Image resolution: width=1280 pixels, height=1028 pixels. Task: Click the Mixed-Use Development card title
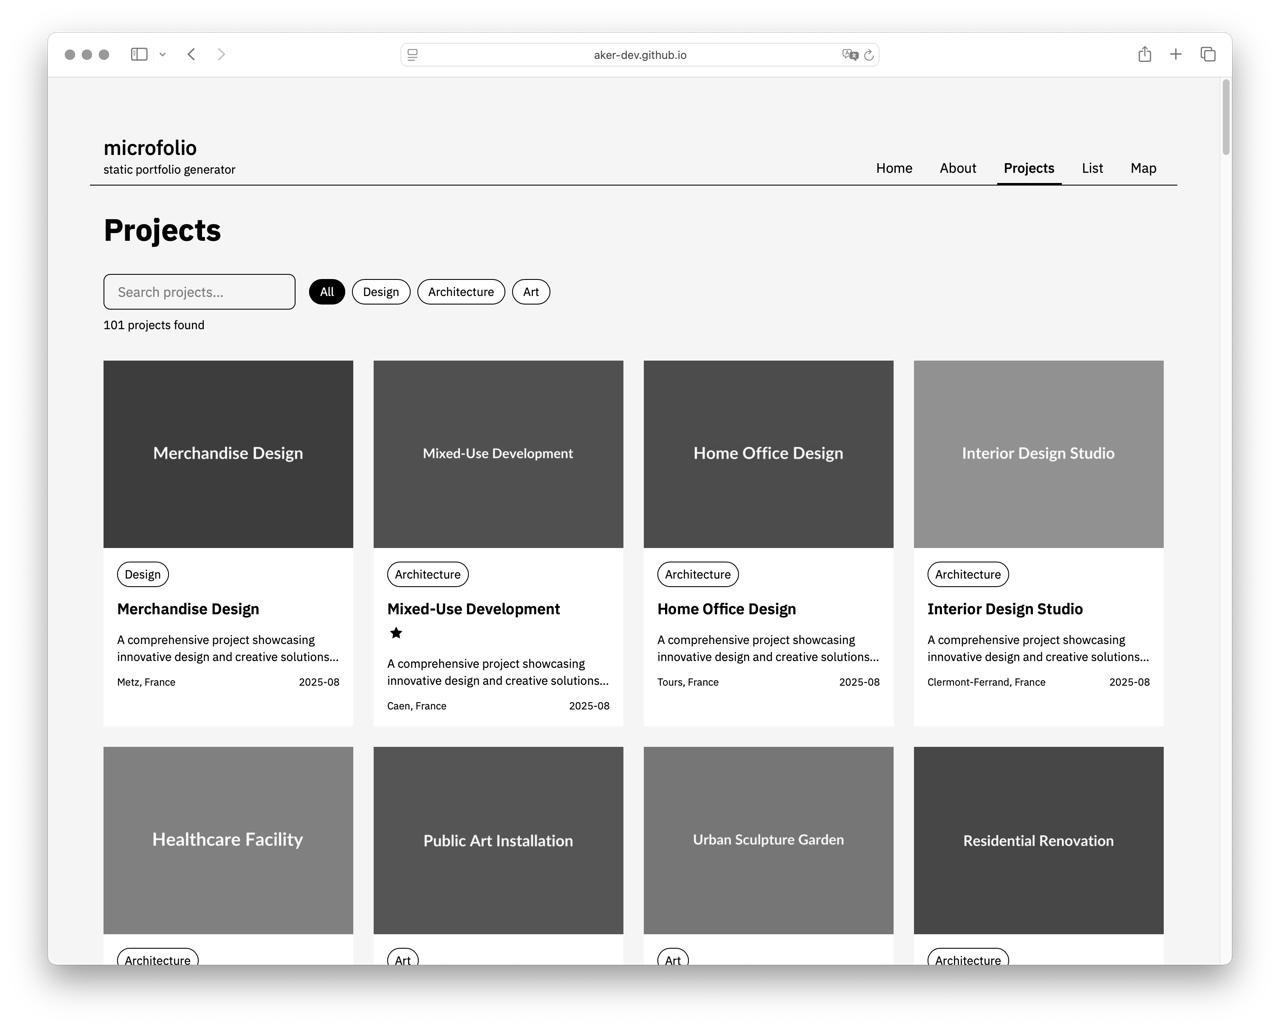coord(473,609)
